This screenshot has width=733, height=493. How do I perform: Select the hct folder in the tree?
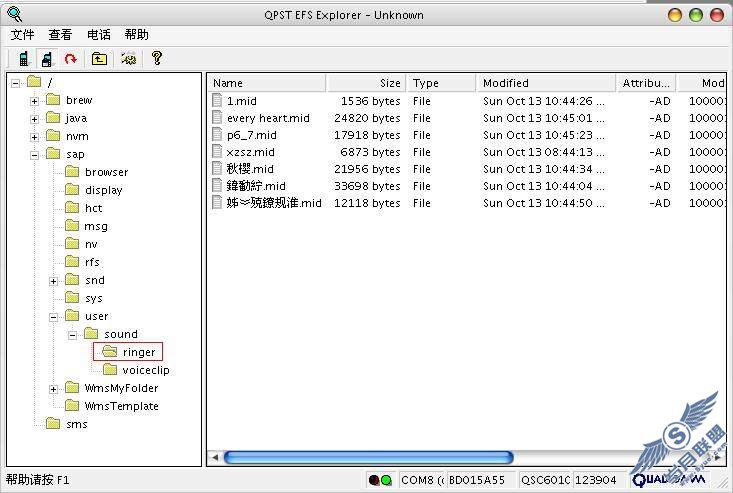tap(93, 208)
